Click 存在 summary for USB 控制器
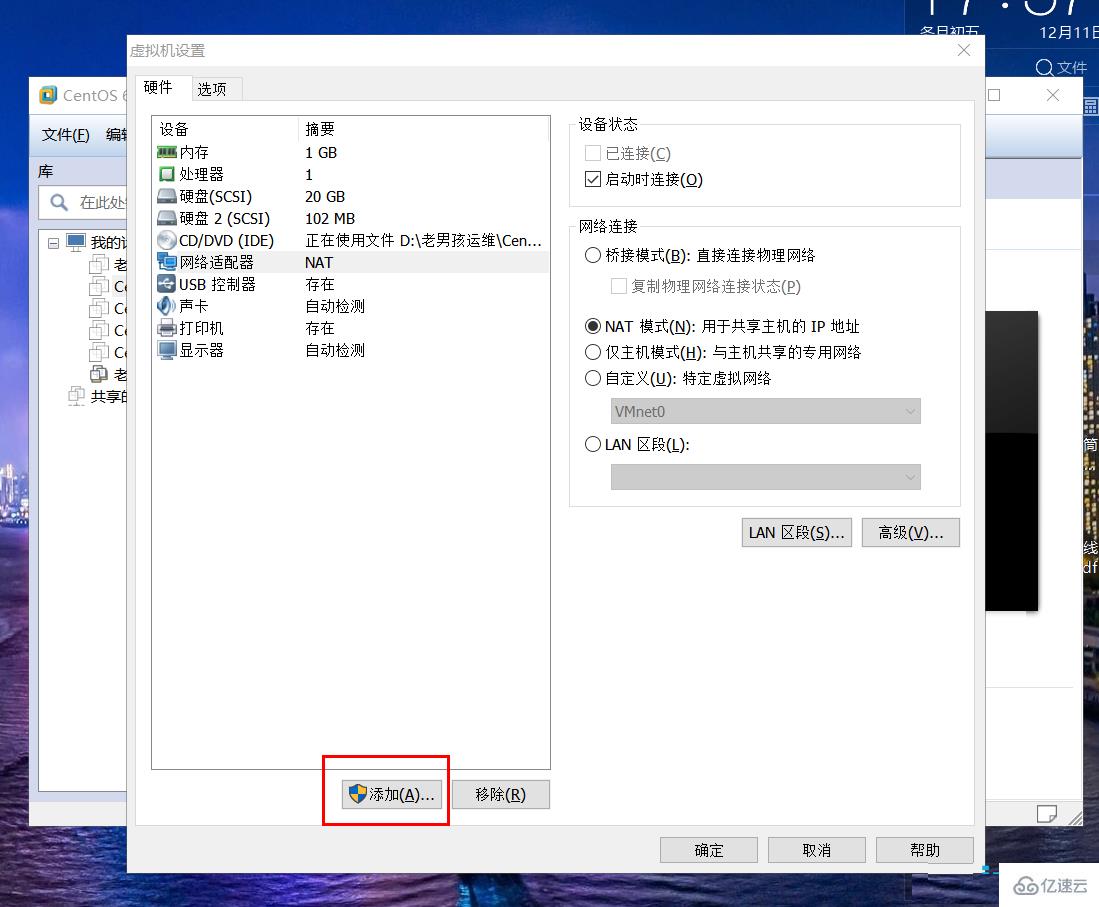The image size is (1099, 907). pos(320,285)
